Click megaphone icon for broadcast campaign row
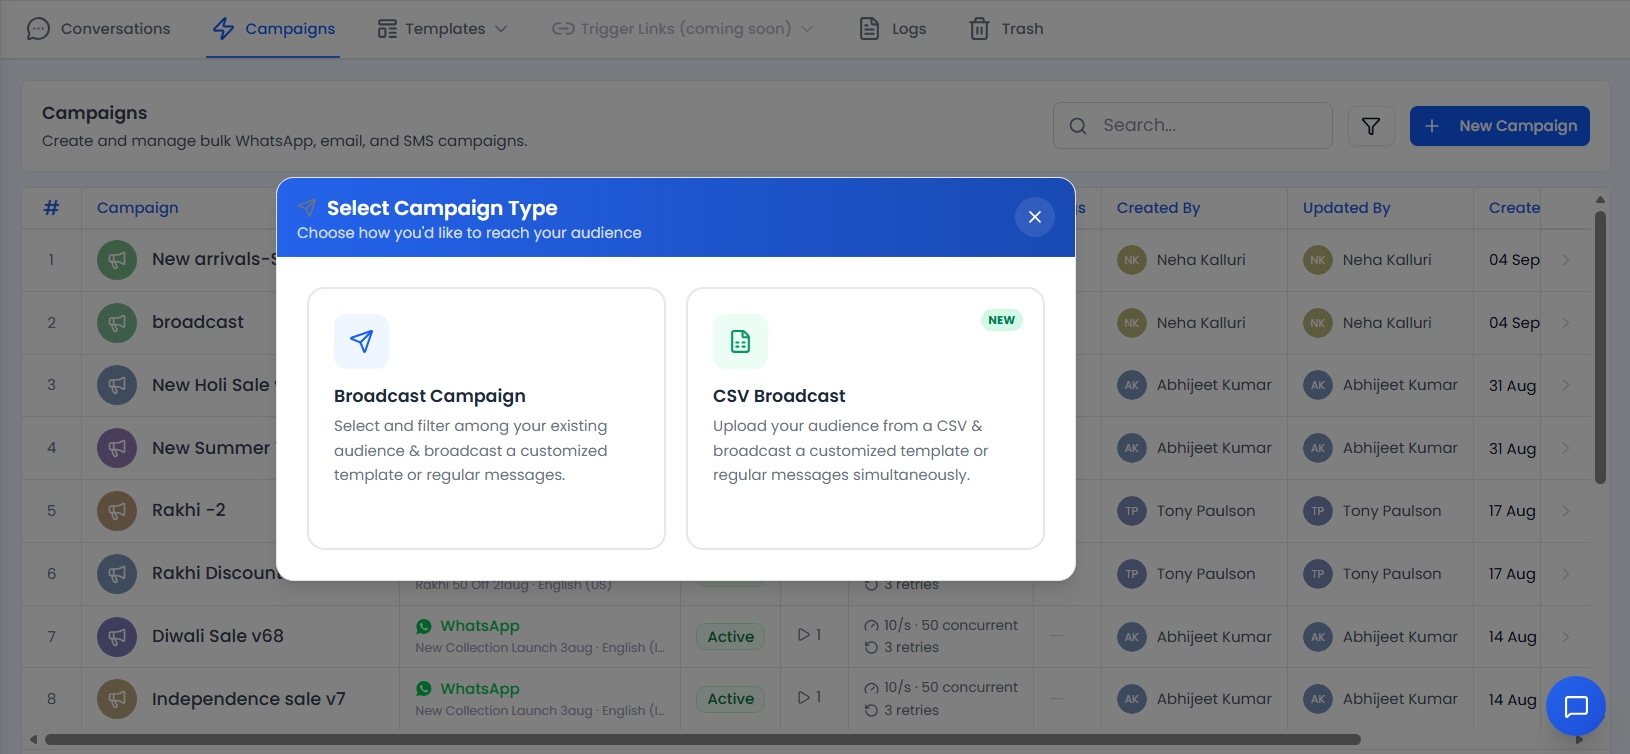This screenshot has width=1630, height=754. pyautogui.click(x=117, y=323)
